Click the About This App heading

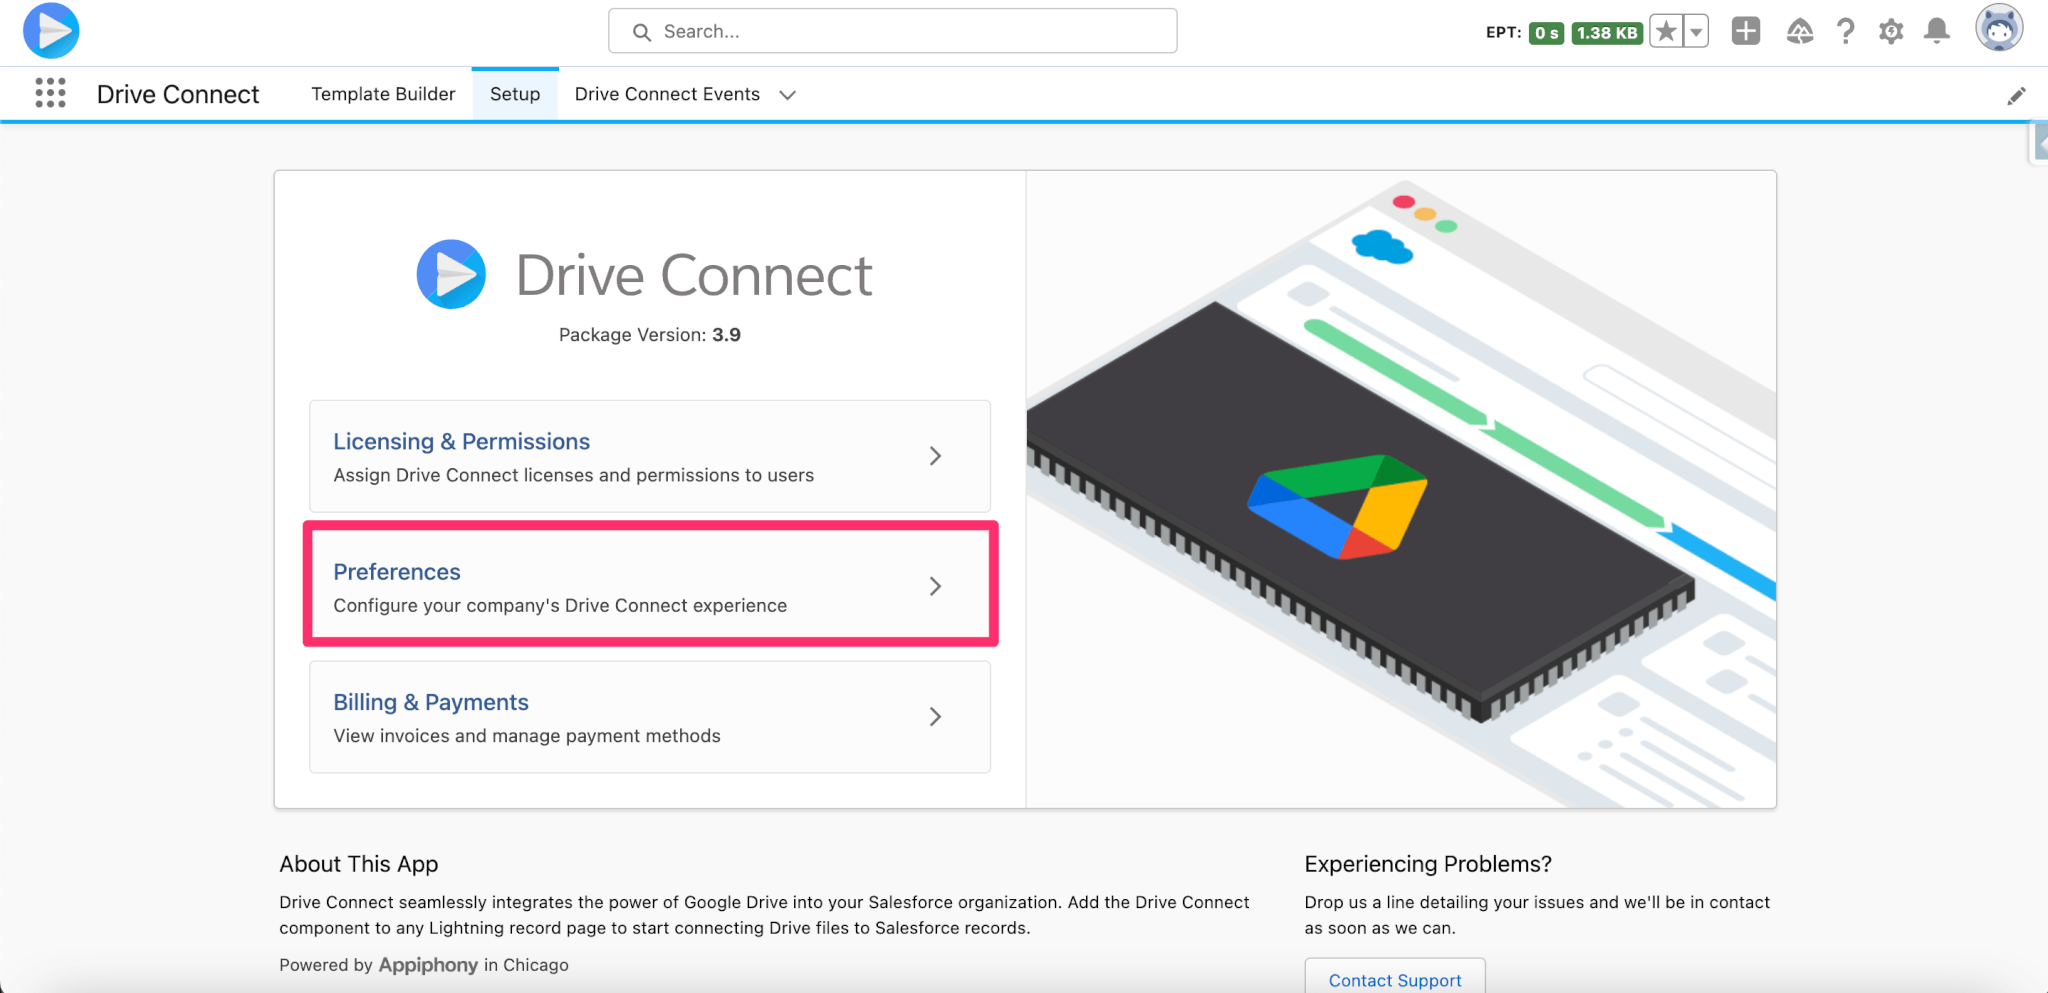click(359, 864)
